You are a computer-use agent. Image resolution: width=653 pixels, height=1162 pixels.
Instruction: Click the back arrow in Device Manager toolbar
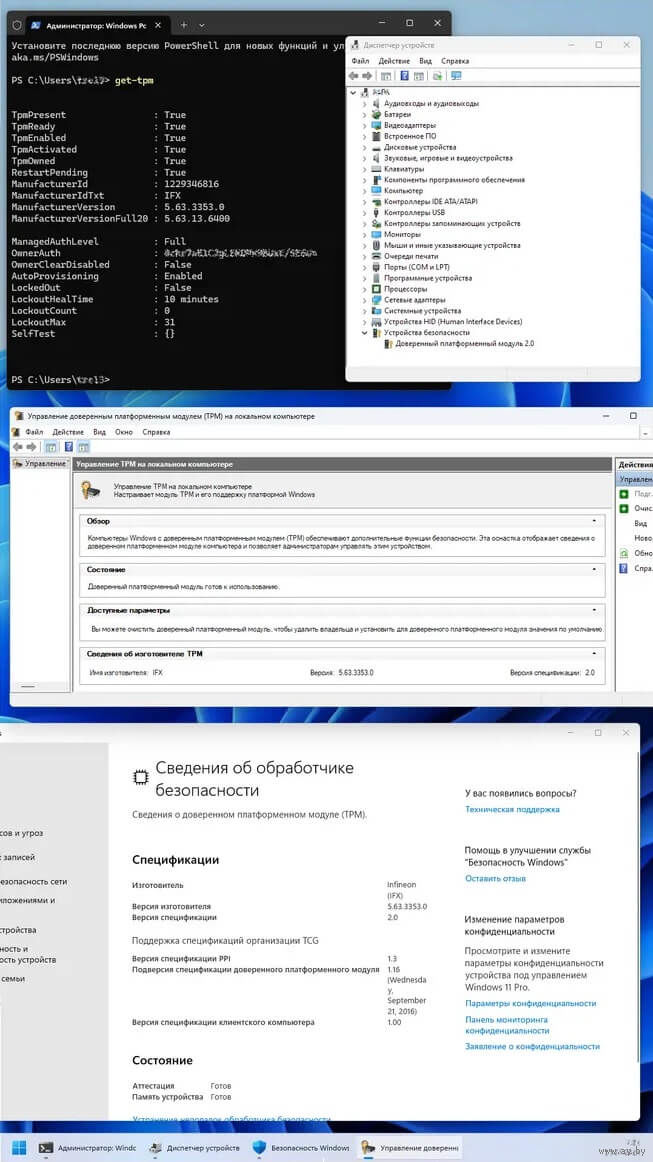[x=354, y=76]
